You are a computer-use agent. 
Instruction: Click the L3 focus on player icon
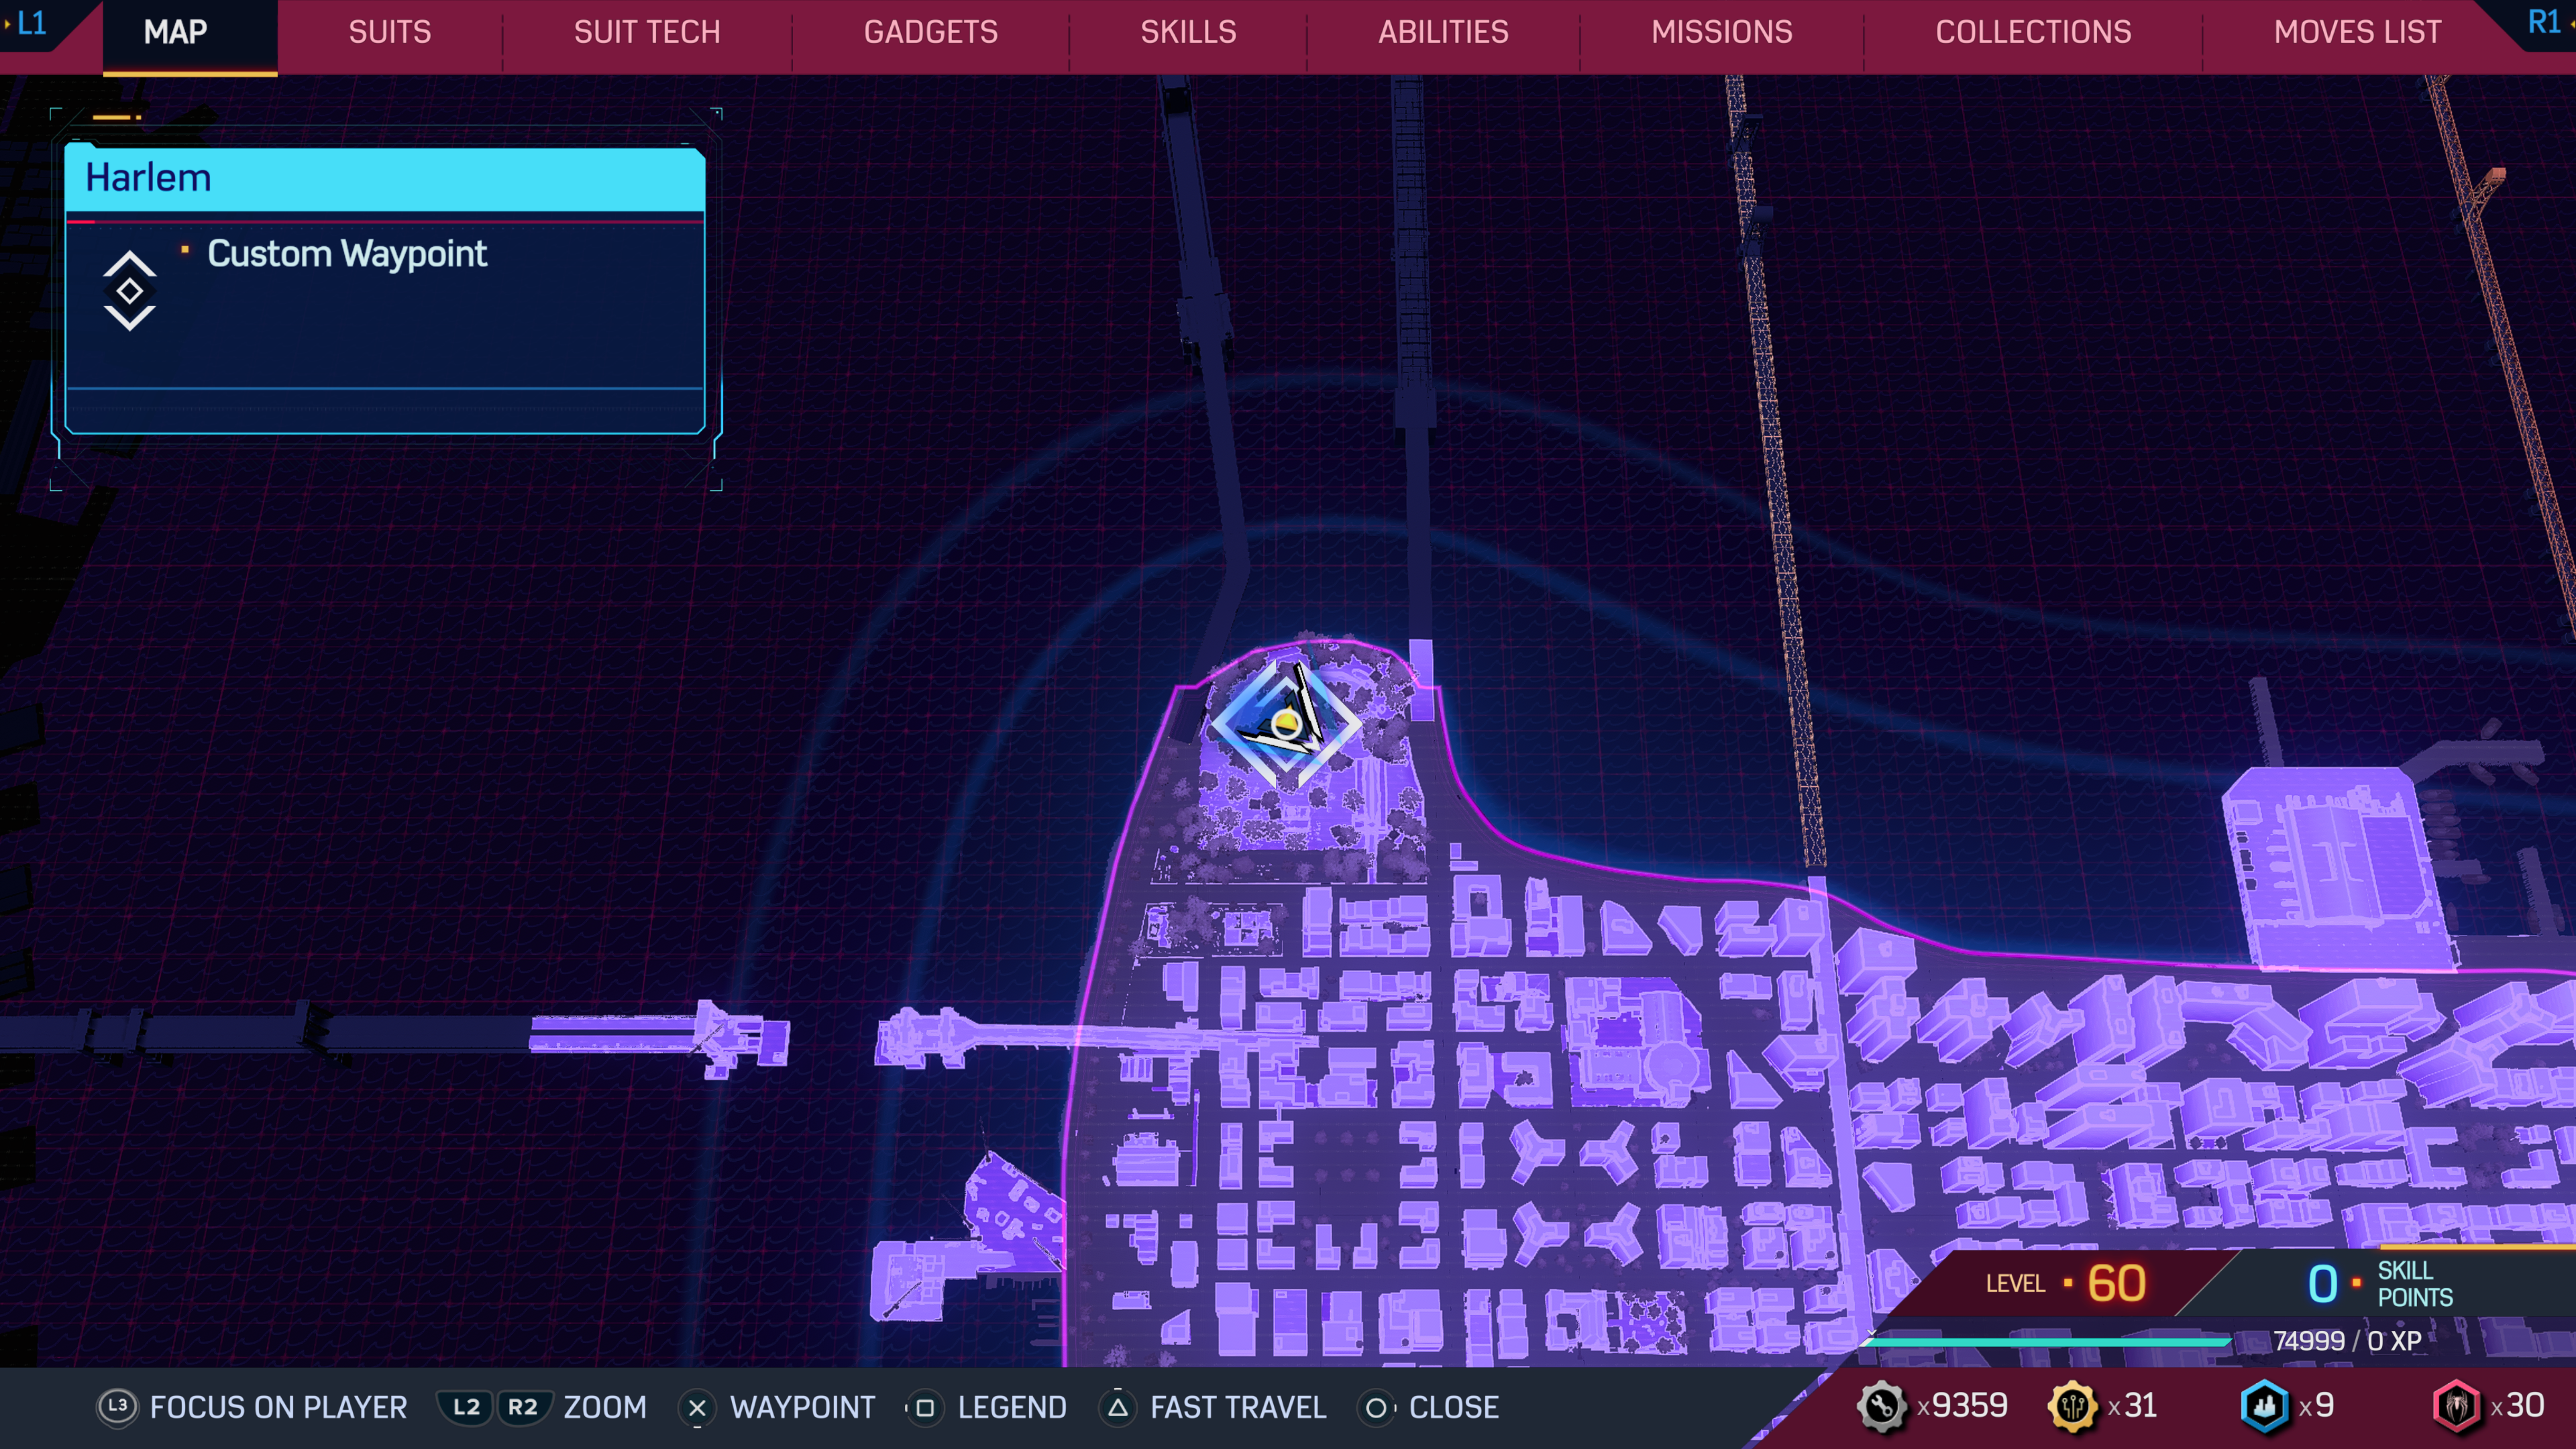click(117, 1406)
